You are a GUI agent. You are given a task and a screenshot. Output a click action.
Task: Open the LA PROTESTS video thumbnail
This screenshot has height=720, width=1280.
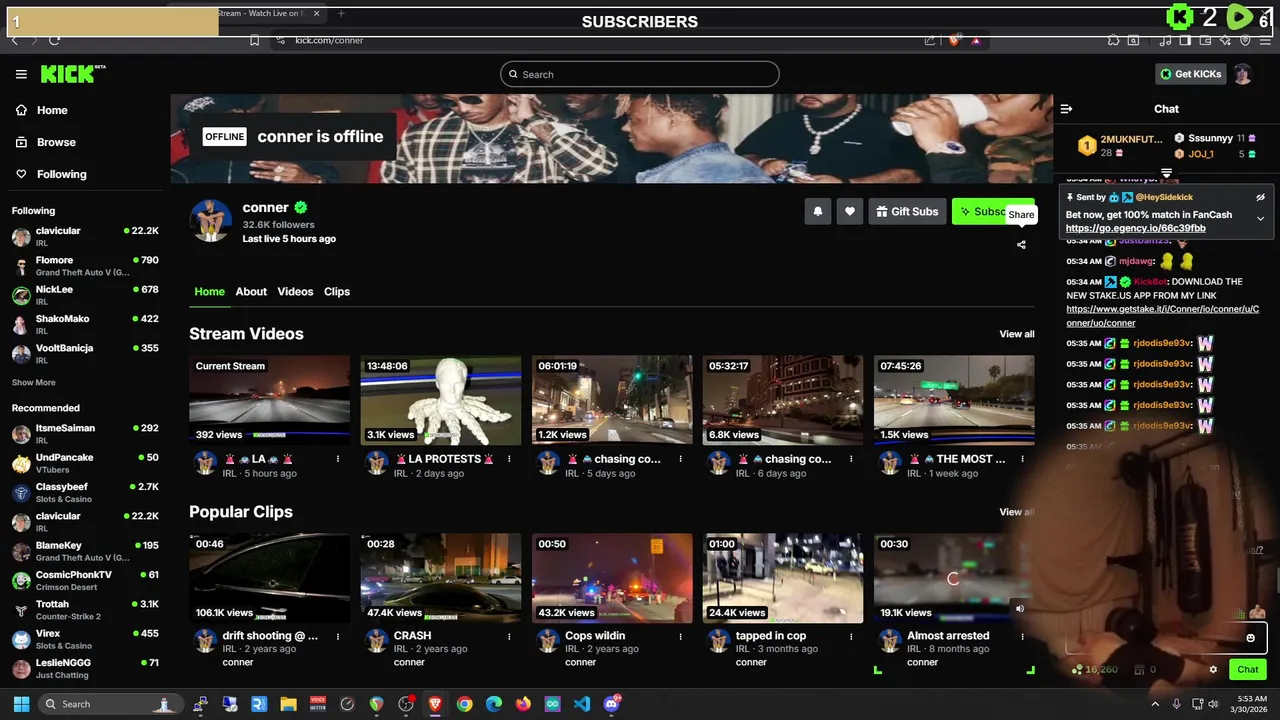coord(440,400)
